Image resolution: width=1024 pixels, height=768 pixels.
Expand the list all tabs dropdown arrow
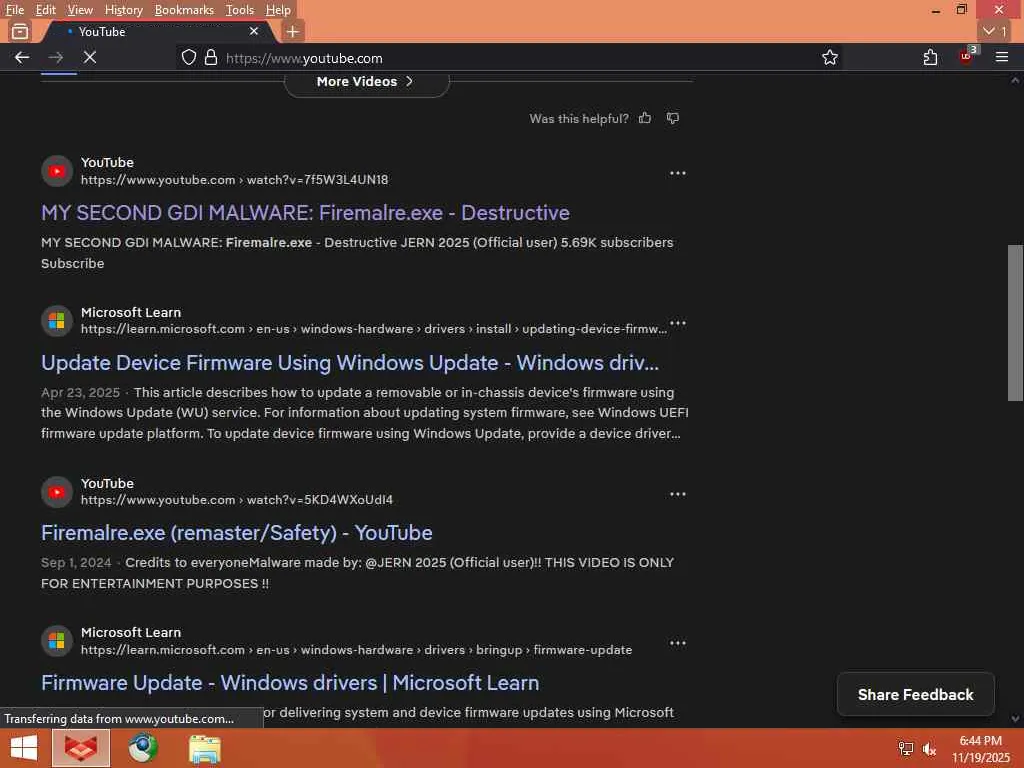click(995, 31)
